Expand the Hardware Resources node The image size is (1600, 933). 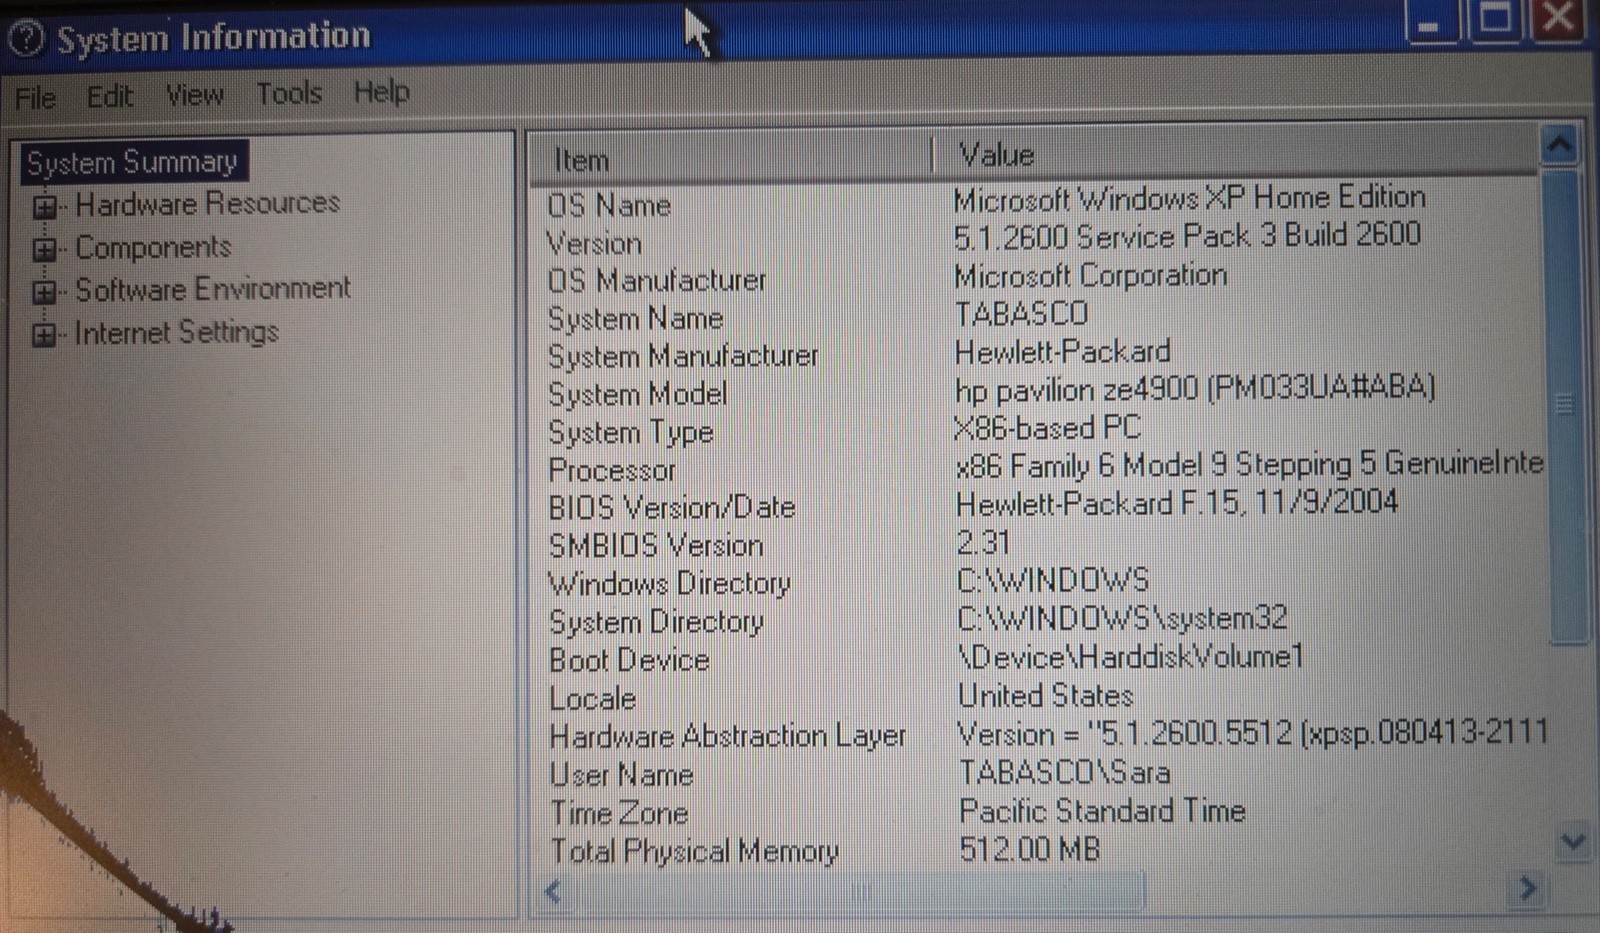coord(44,207)
